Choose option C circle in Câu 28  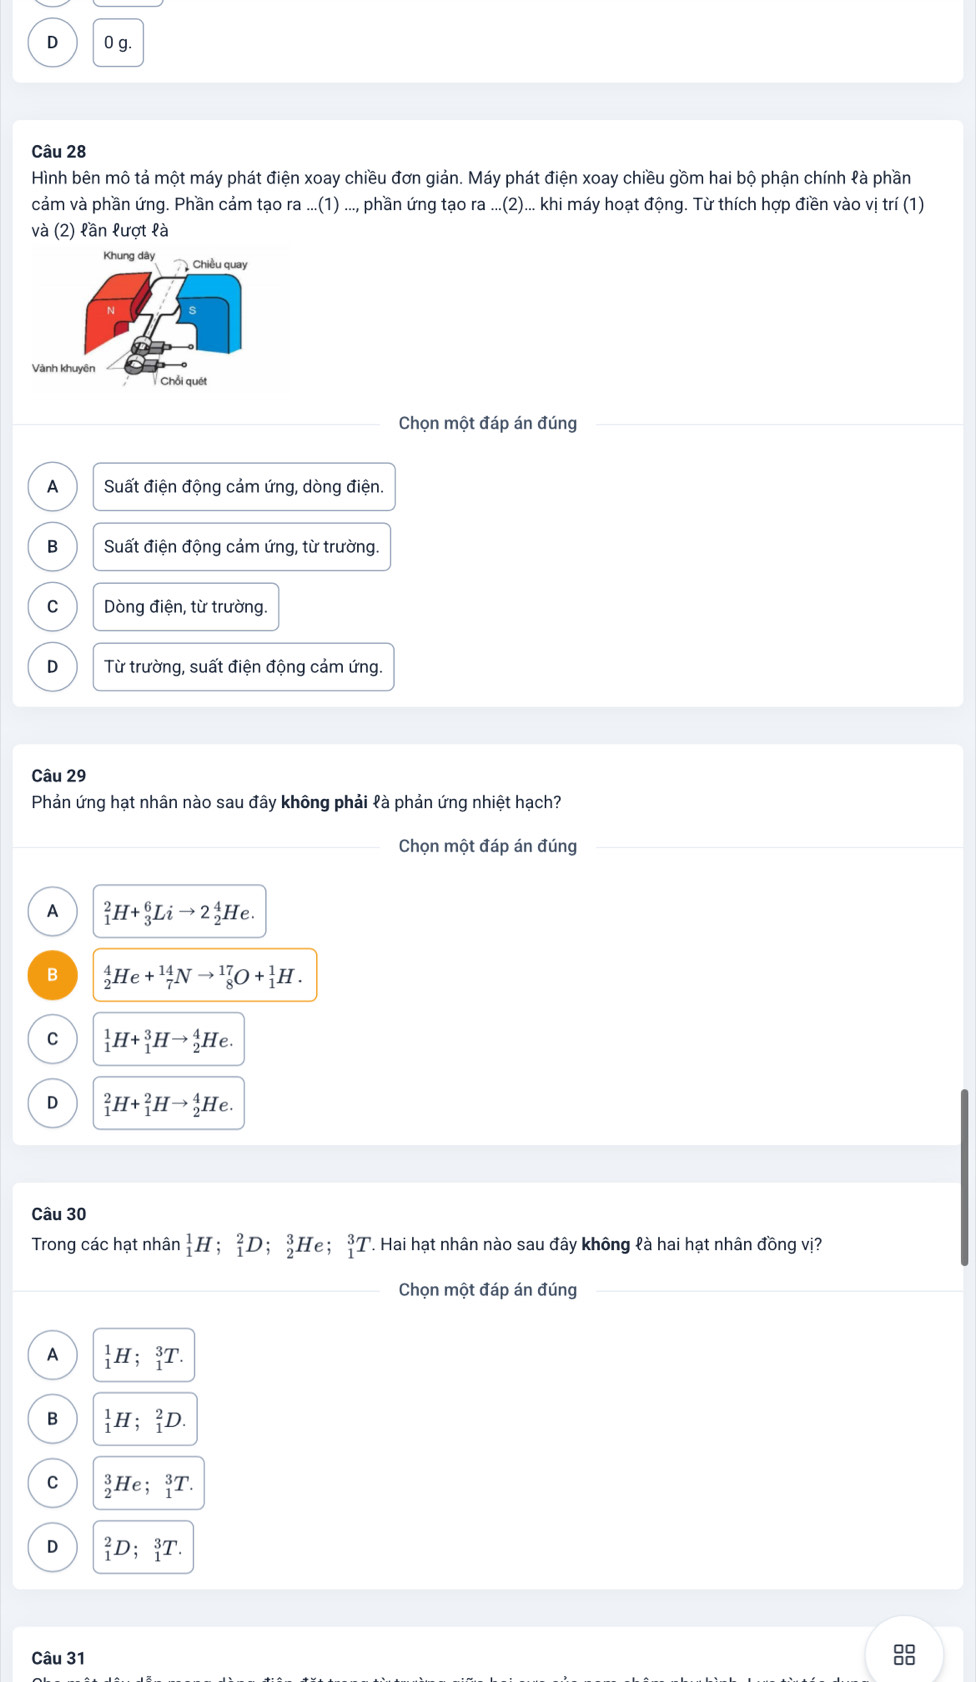pos(53,607)
